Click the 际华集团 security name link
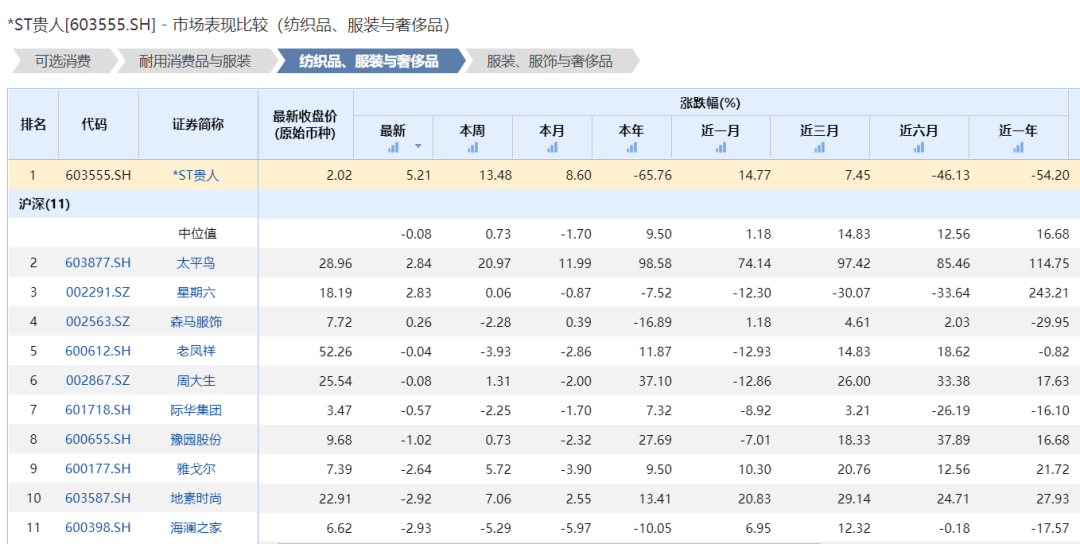The height and width of the screenshot is (544, 1080). pyautogui.click(x=196, y=410)
